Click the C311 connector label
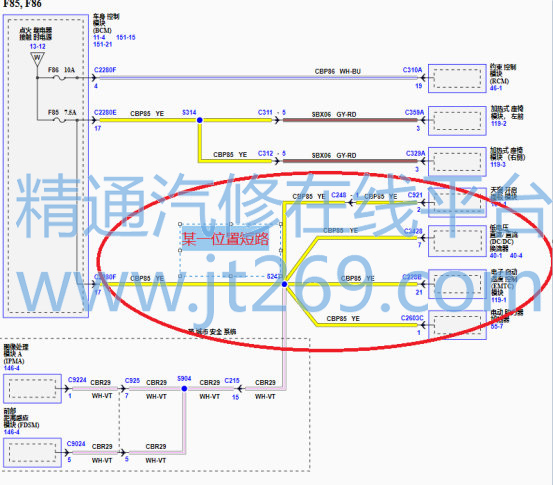The image size is (553, 485). tap(265, 113)
